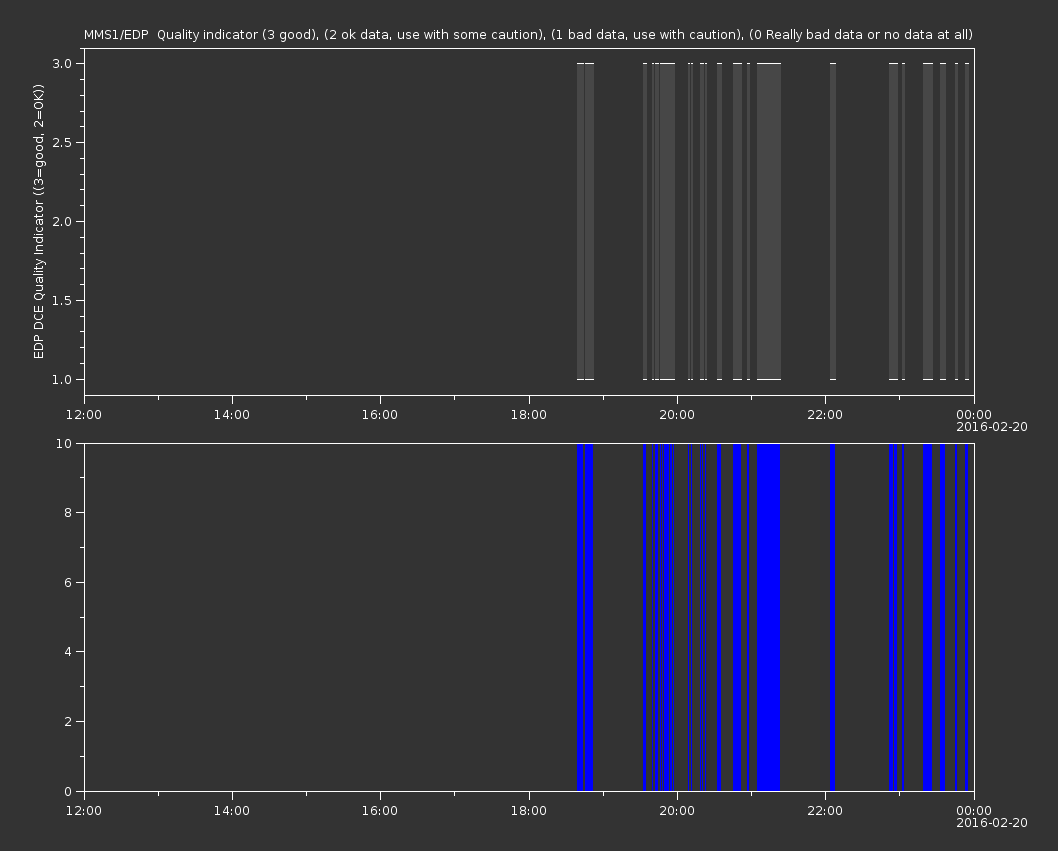This screenshot has width=1058, height=851.
Task: Click the 6 tick label on bottom plot
Action: pos(68,582)
